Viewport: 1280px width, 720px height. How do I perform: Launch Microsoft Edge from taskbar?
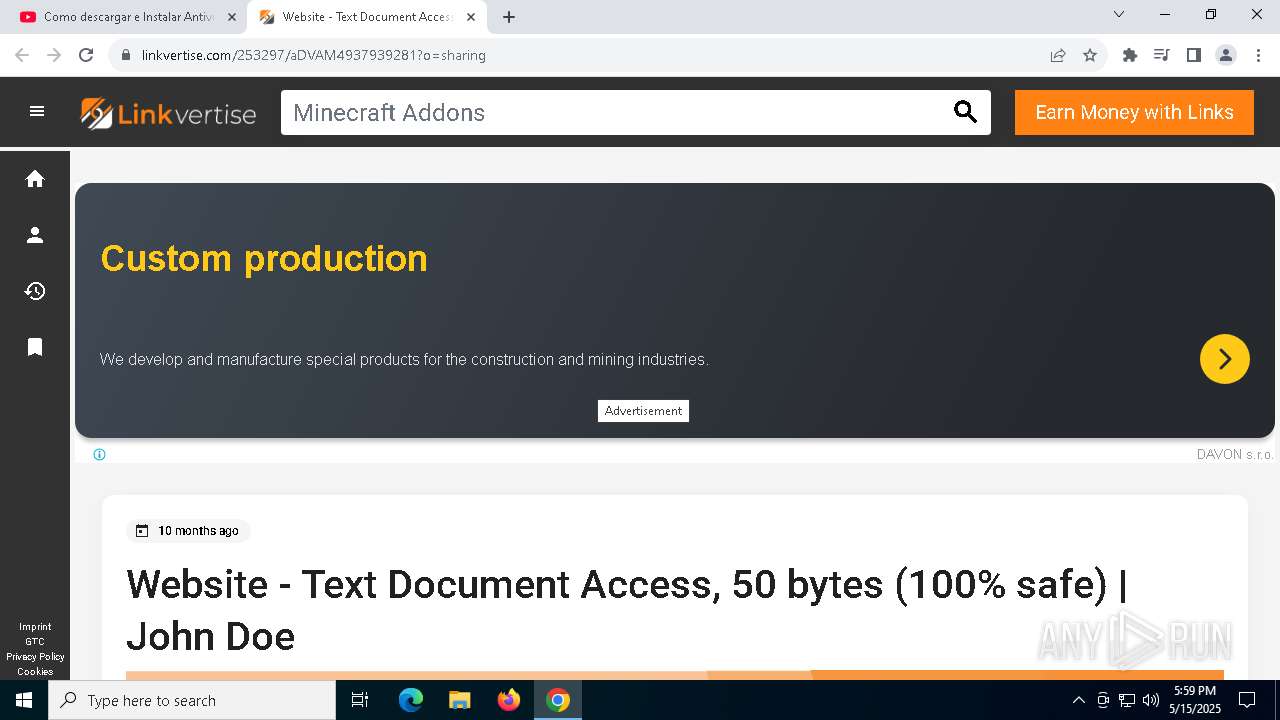pyautogui.click(x=411, y=700)
